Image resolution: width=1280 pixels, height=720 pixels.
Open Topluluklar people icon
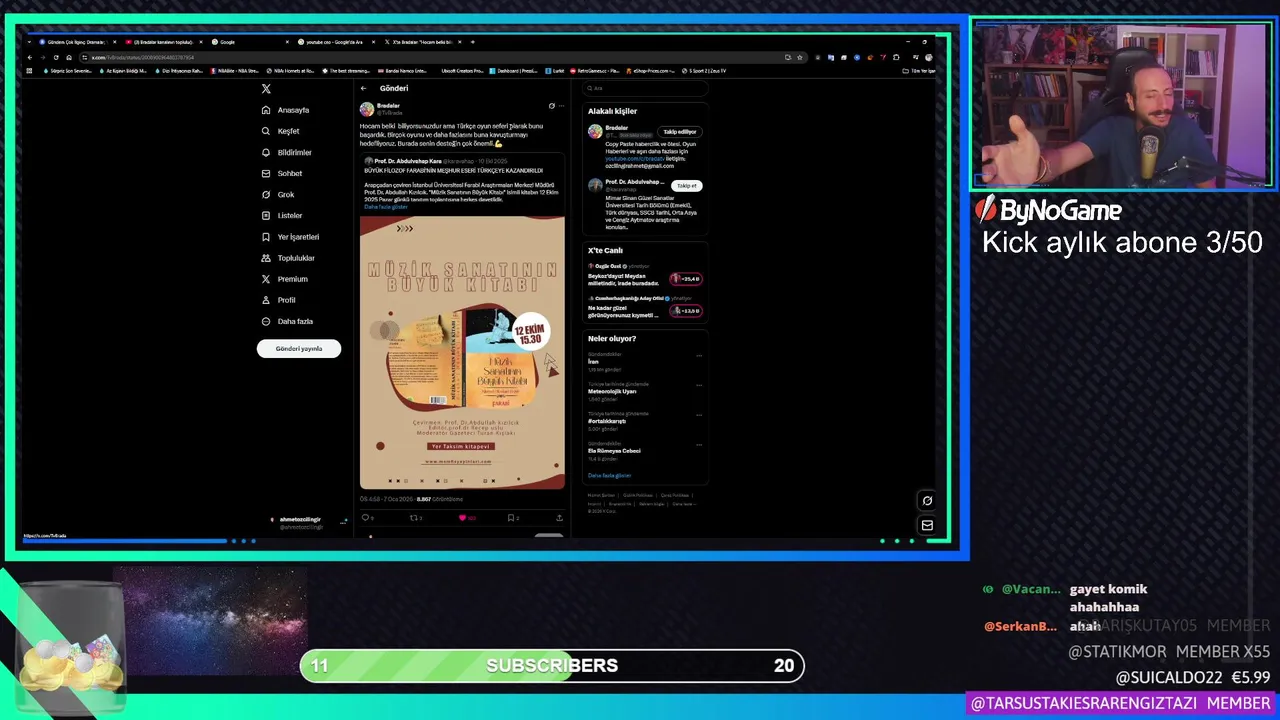266,258
